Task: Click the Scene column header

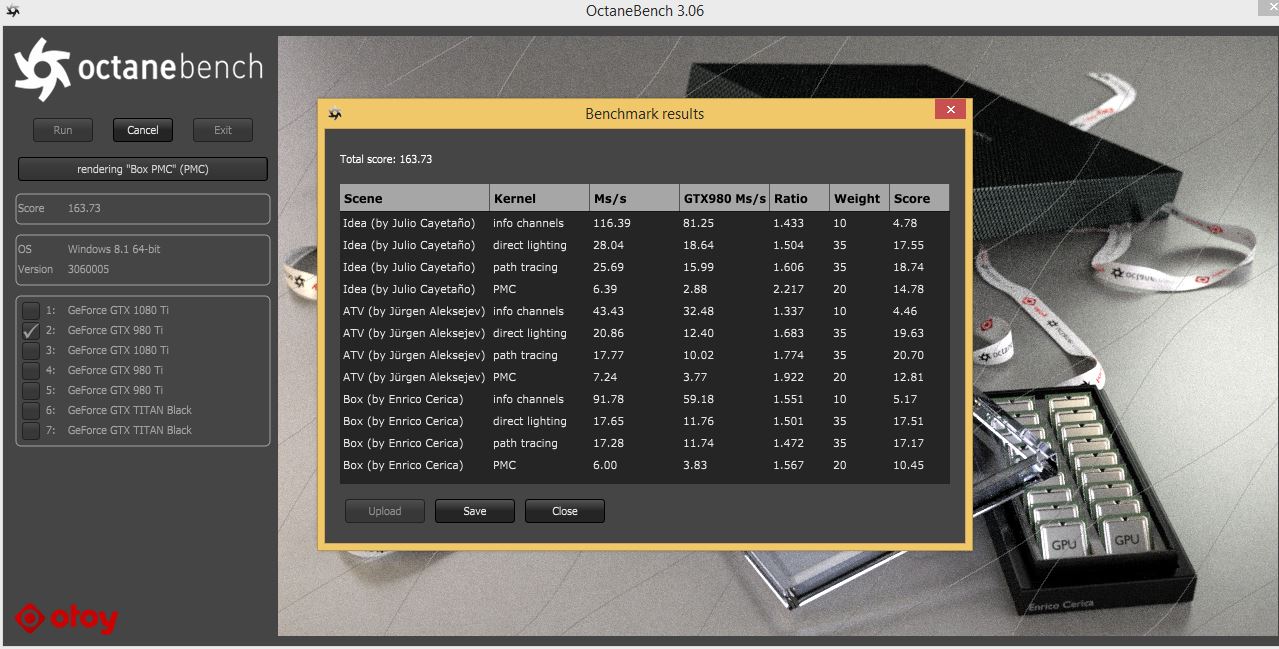Action: point(415,198)
